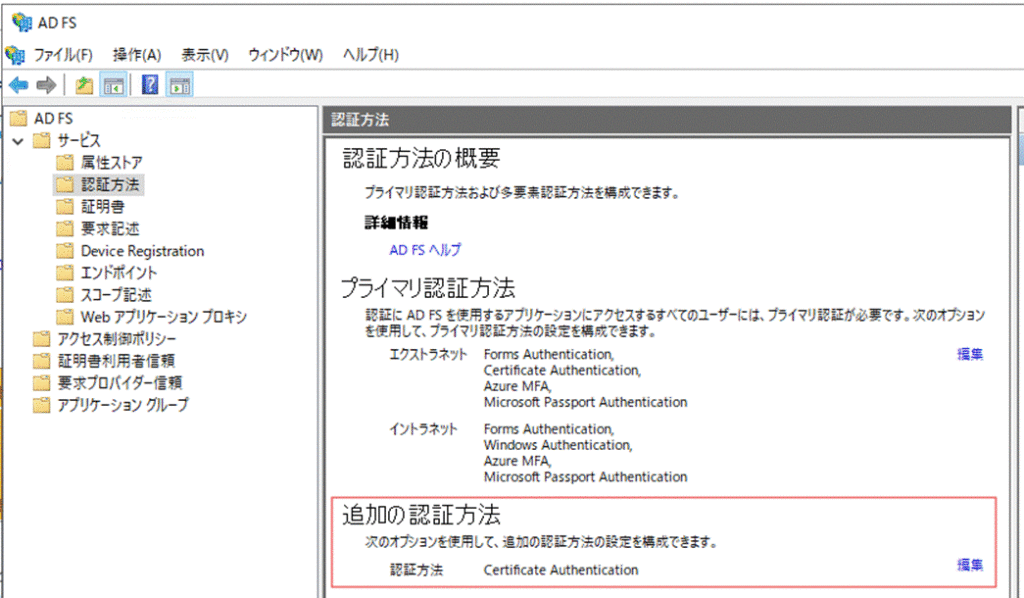Select 証明書利用者信頼 label in tree
1024x598 pixels.
[116, 360]
